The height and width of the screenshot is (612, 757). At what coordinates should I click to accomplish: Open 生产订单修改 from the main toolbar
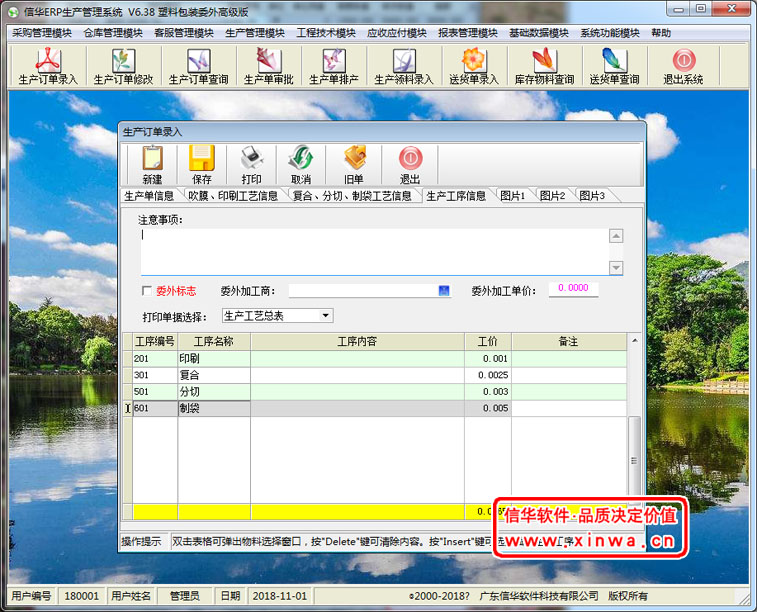[123, 66]
